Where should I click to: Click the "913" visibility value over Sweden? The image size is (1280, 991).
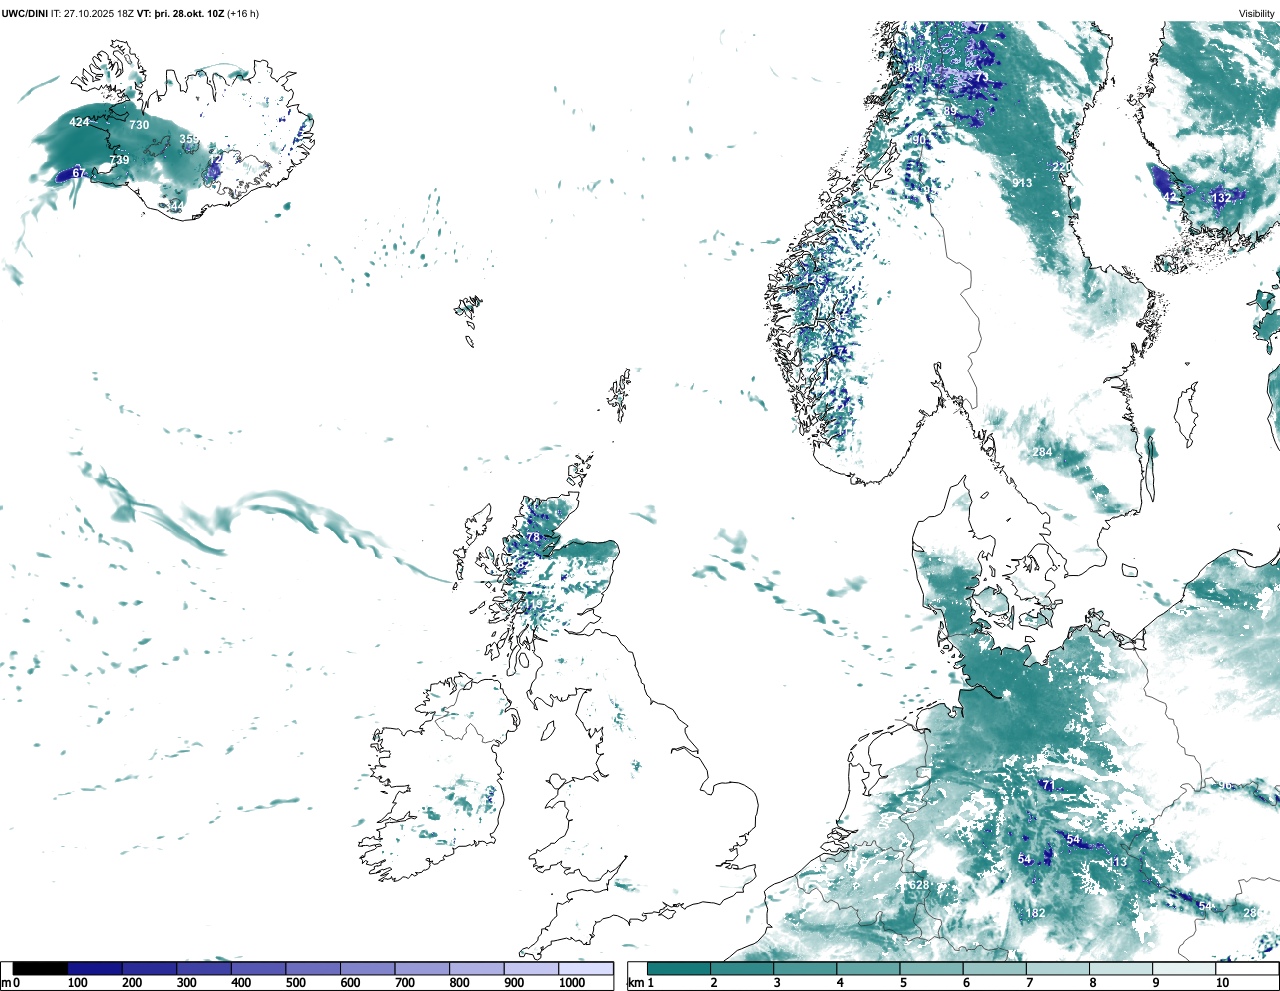[1022, 183]
